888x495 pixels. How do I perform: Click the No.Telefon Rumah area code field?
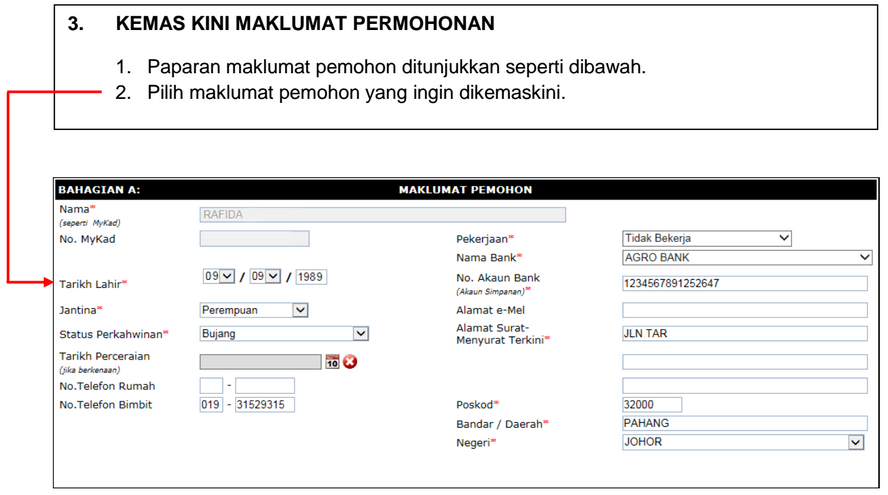click(211, 386)
